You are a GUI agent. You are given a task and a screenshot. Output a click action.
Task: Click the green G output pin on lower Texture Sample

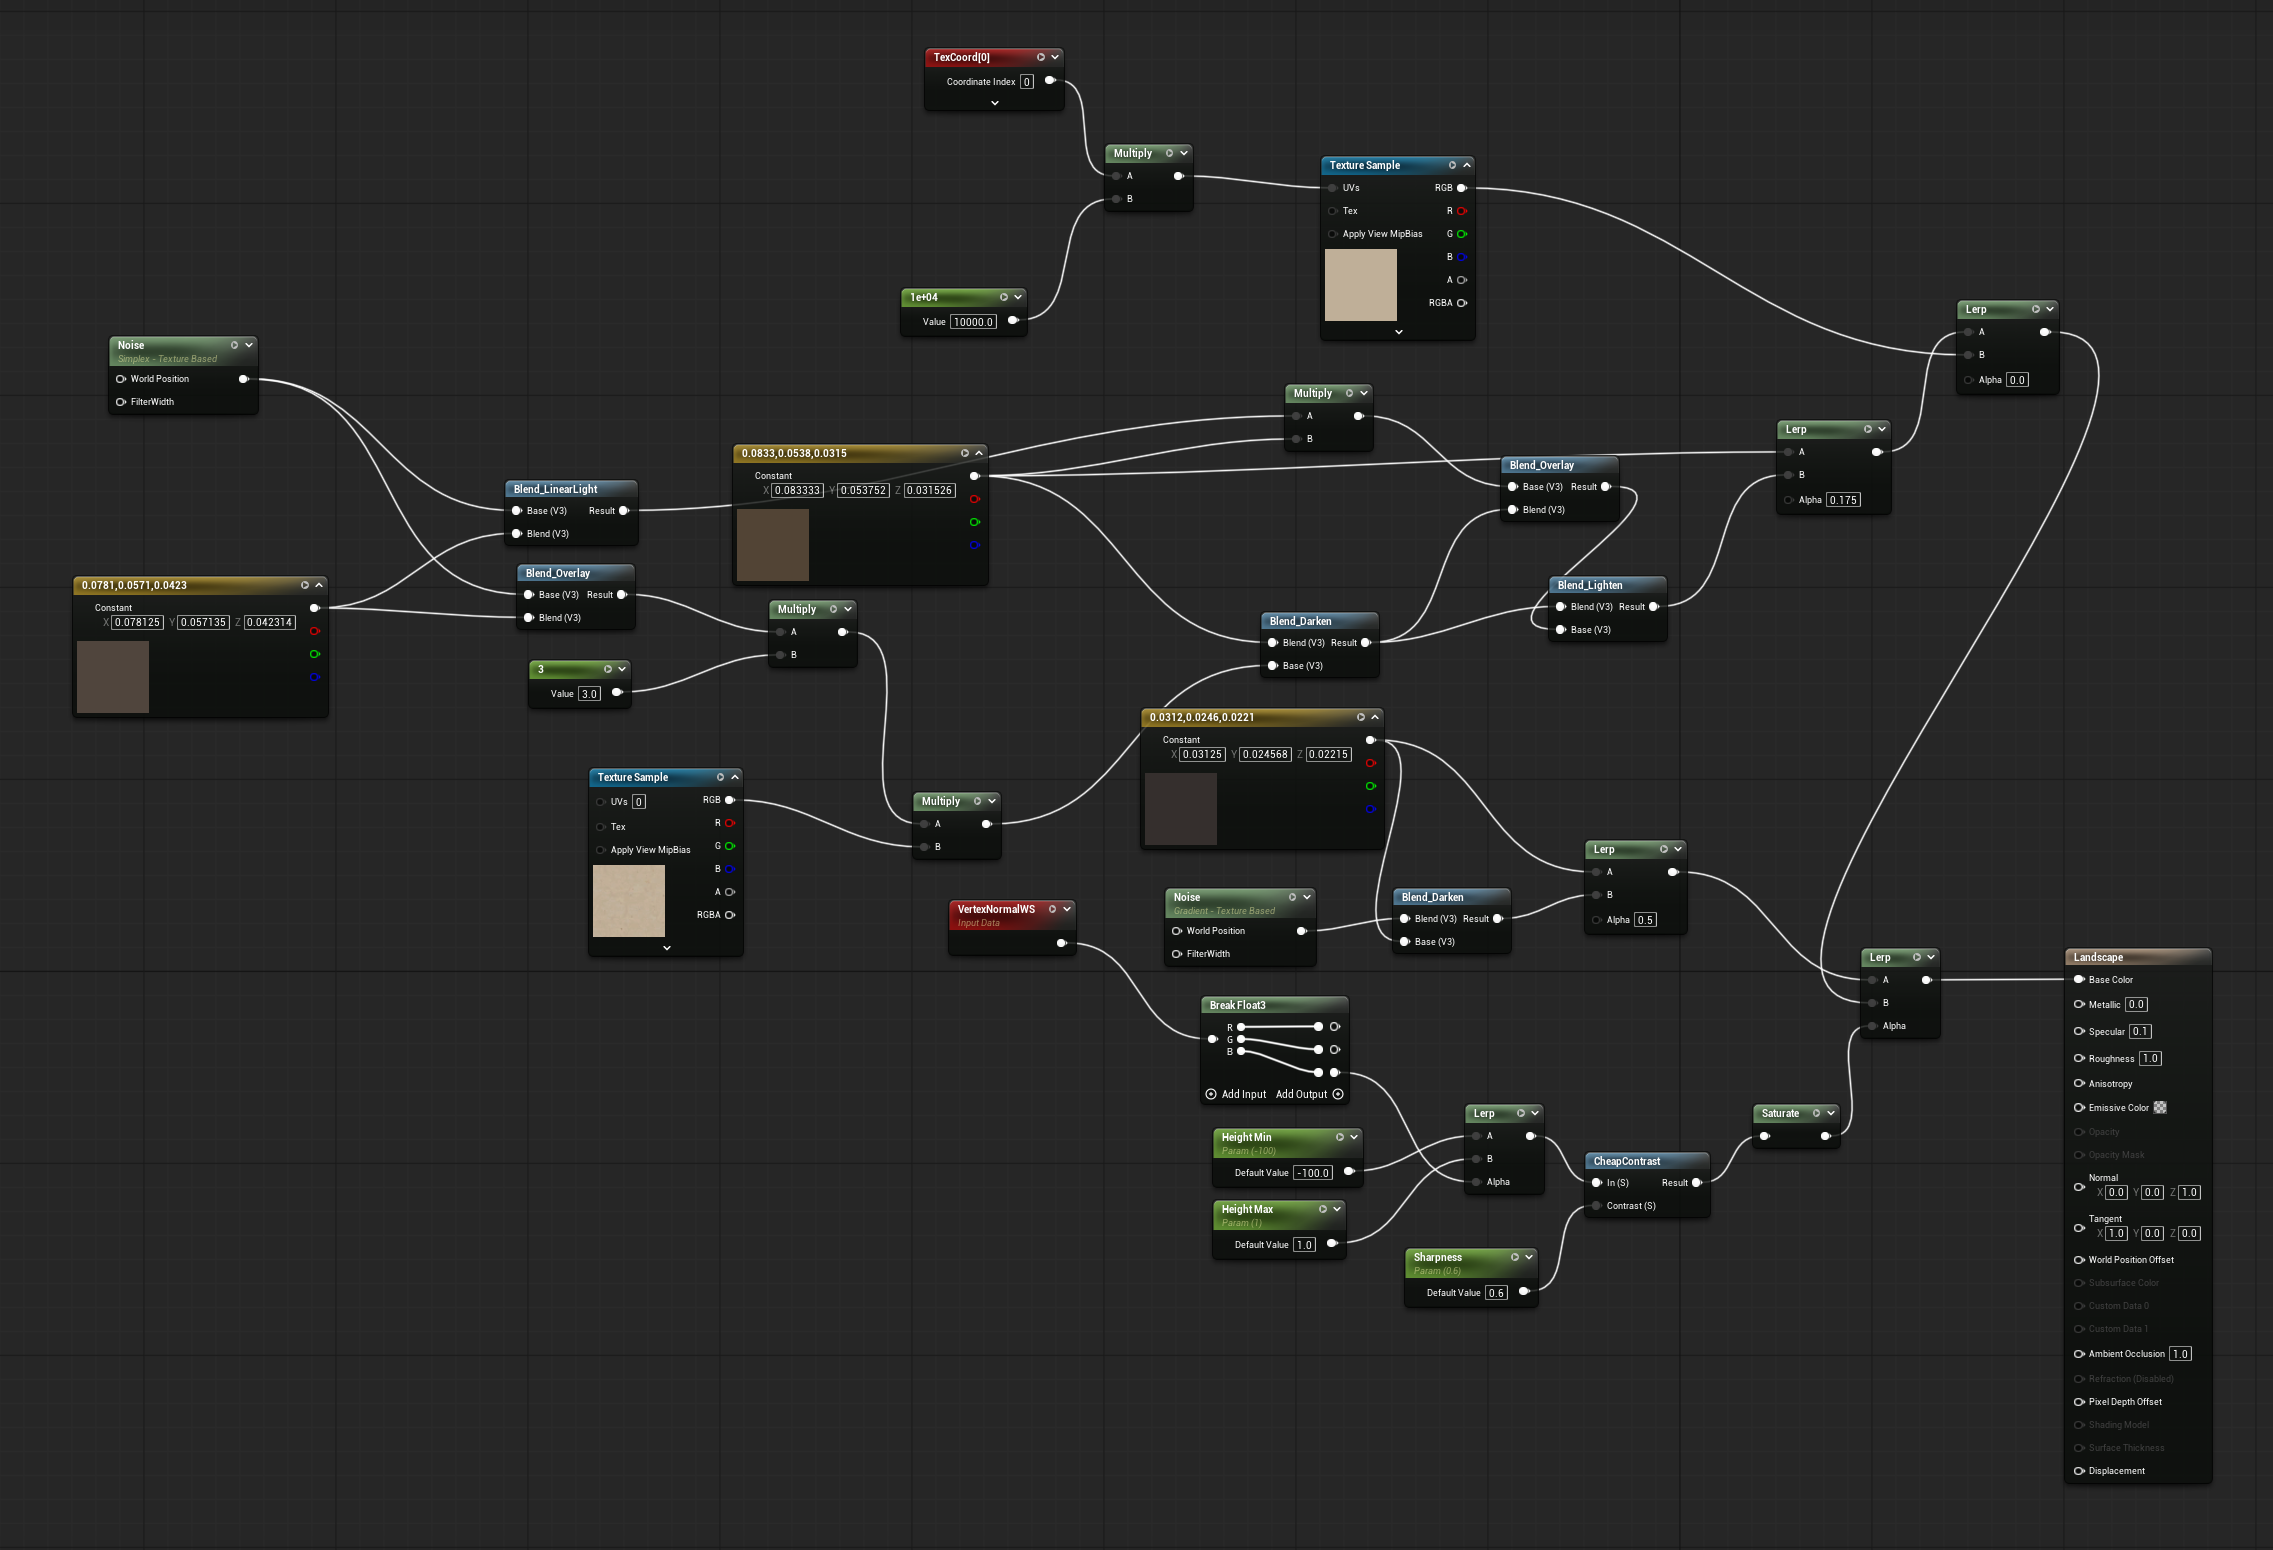730,846
